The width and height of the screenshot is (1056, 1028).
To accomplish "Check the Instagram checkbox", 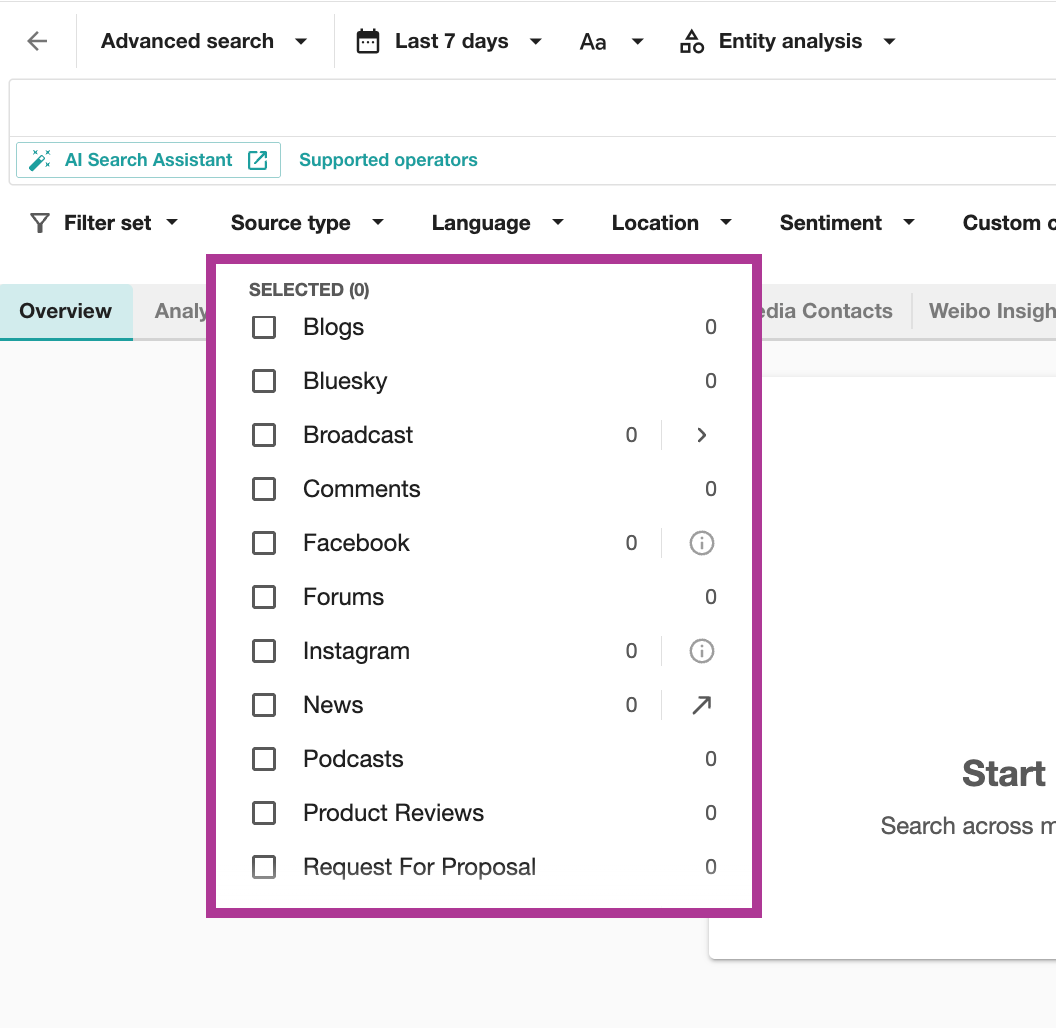I will [264, 651].
